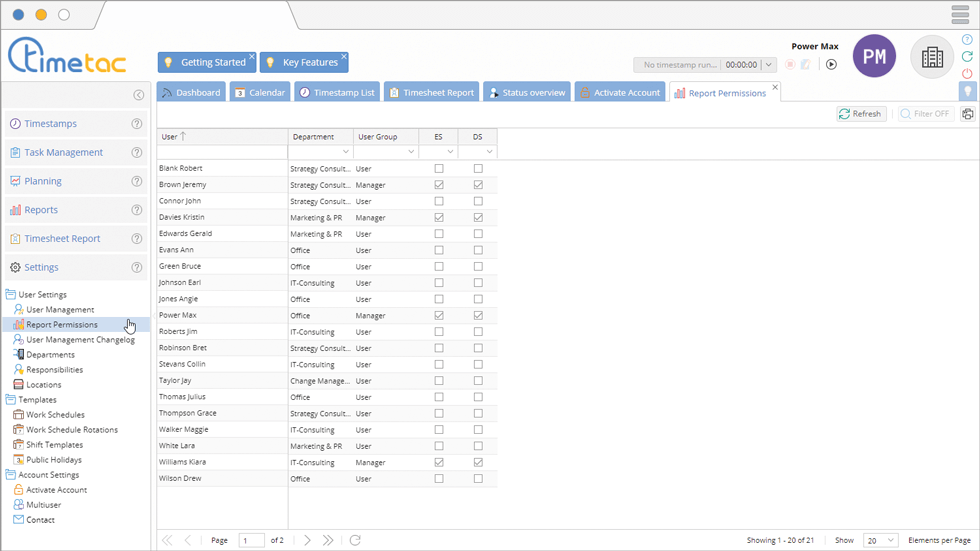Viewport: 980px width, 551px height.
Task: Close the Key Features hint tab
Action: pyautogui.click(x=344, y=56)
